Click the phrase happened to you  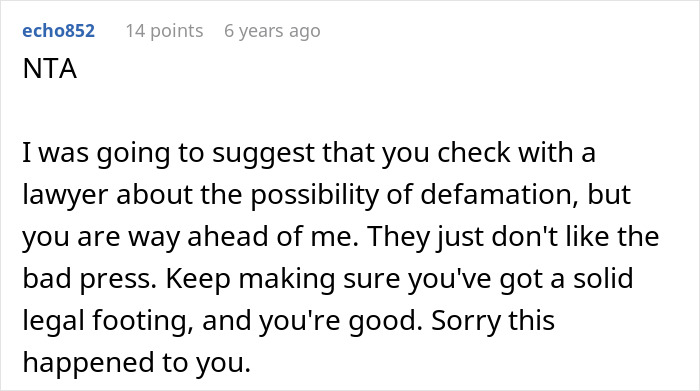[x=137, y=362]
